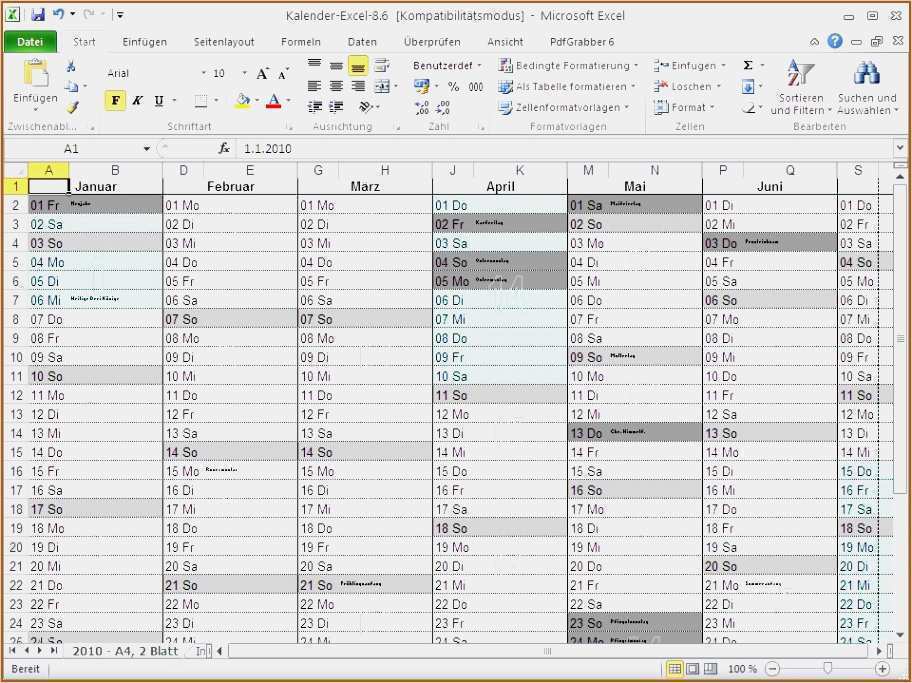Apply accounting number format icon
This screenshot has width=912, height=683.
tap(421, 86)
